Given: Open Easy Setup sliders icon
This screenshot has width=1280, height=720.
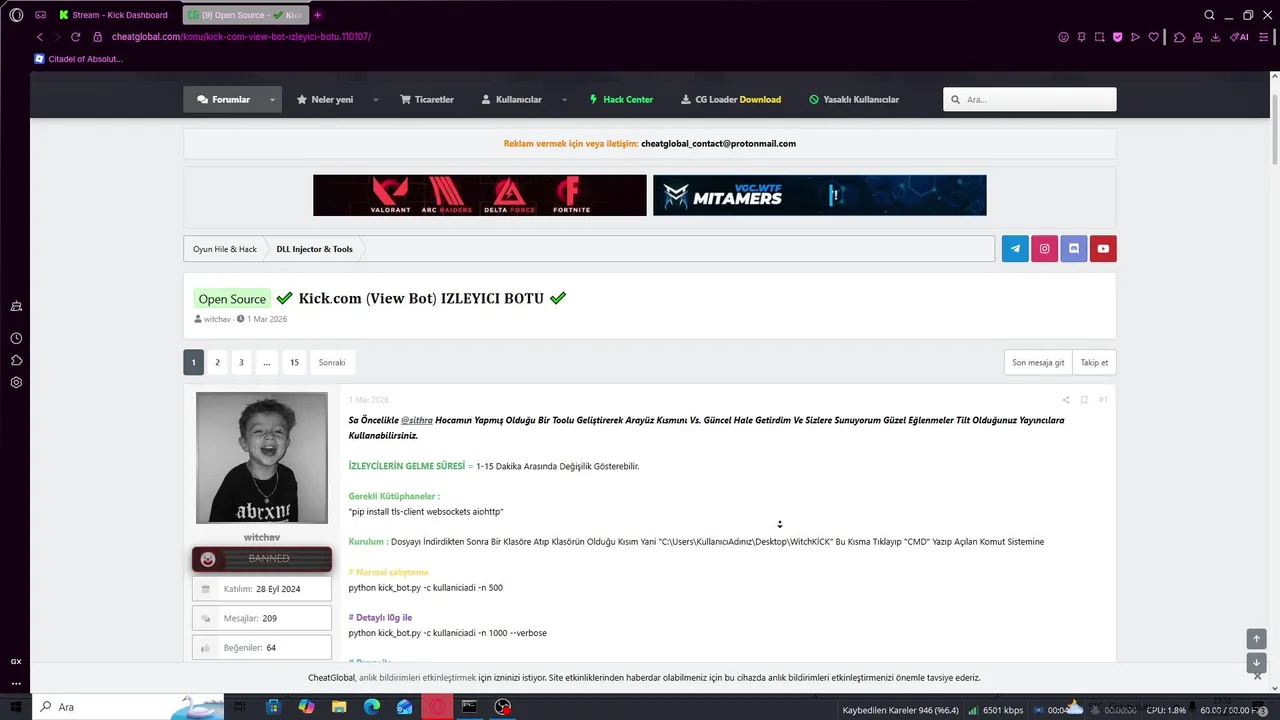Looking at the screenshot, I should (x=1262, y=37).
